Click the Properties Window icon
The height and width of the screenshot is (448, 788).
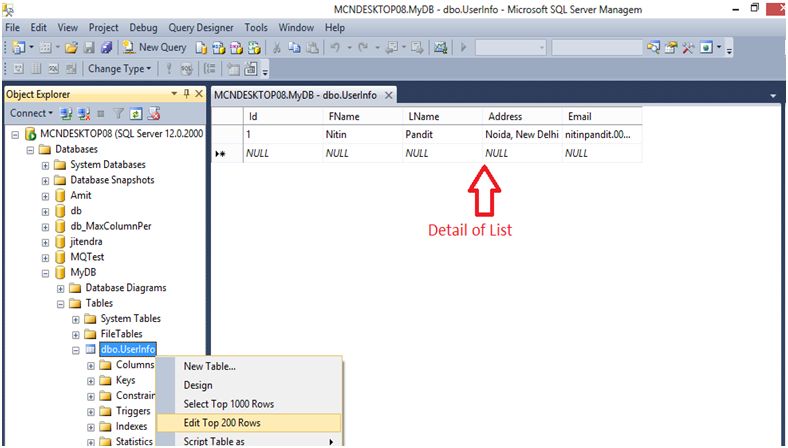tap(671, 48)
